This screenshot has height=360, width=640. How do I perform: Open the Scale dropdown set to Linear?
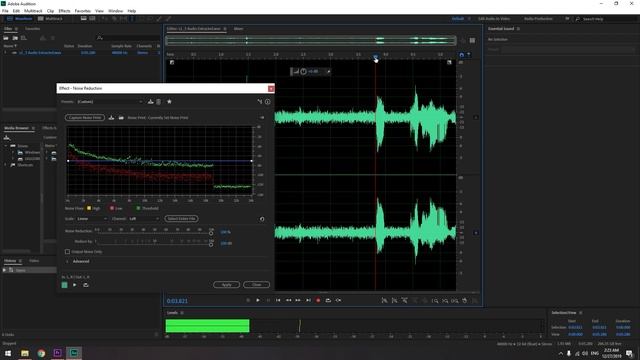(x=92, y=219)
